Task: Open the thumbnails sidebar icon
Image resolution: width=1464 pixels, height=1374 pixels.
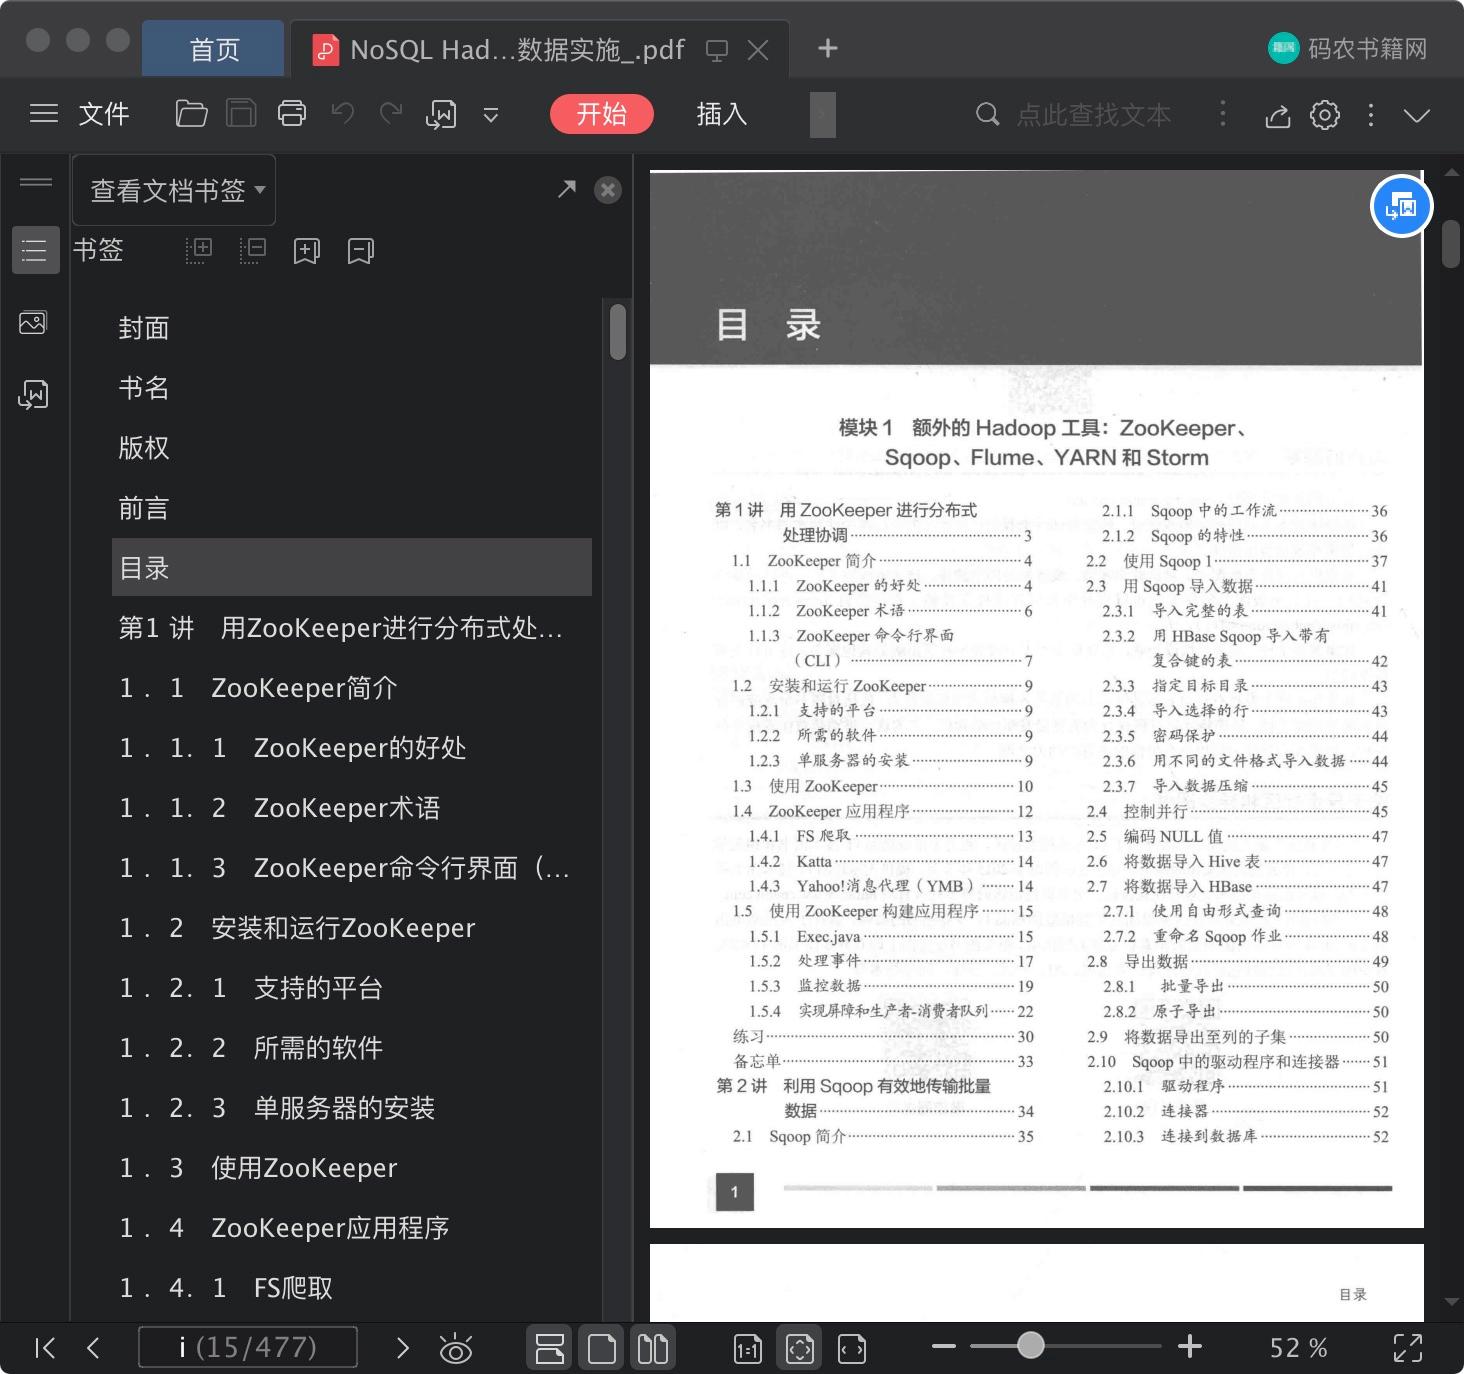Action: coord(33,322)
